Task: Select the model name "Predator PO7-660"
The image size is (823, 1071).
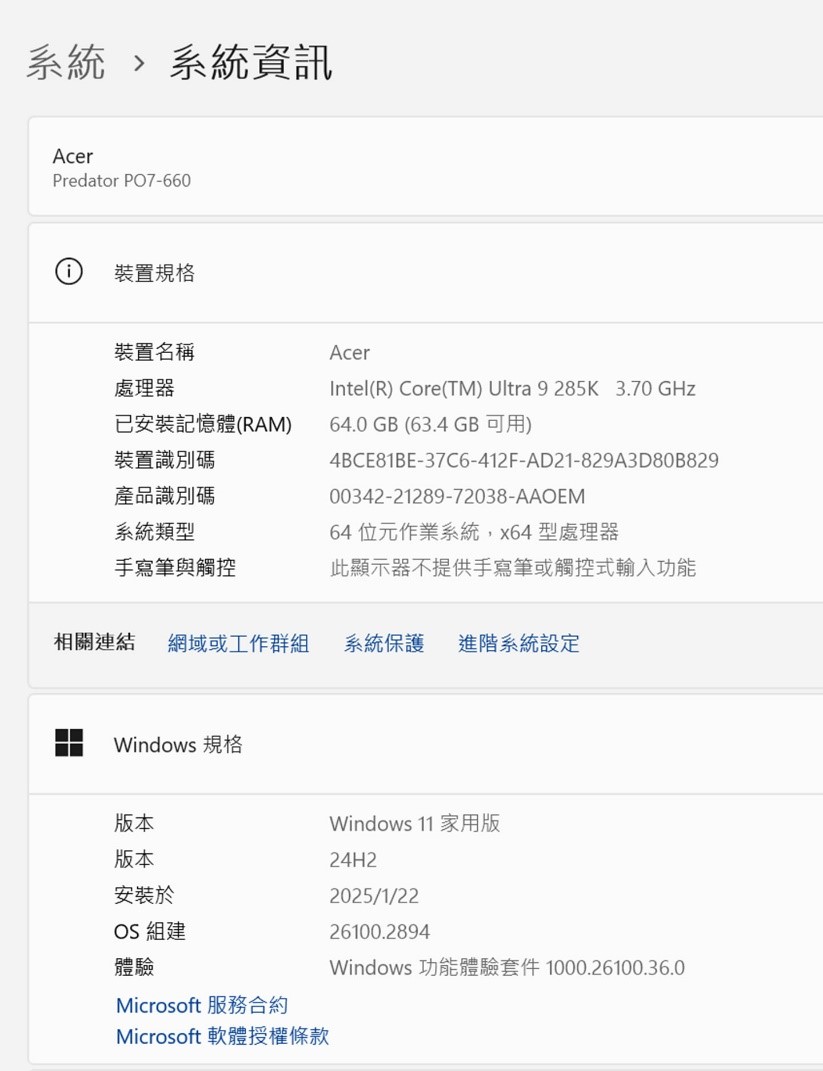Action: pos(122,180)
